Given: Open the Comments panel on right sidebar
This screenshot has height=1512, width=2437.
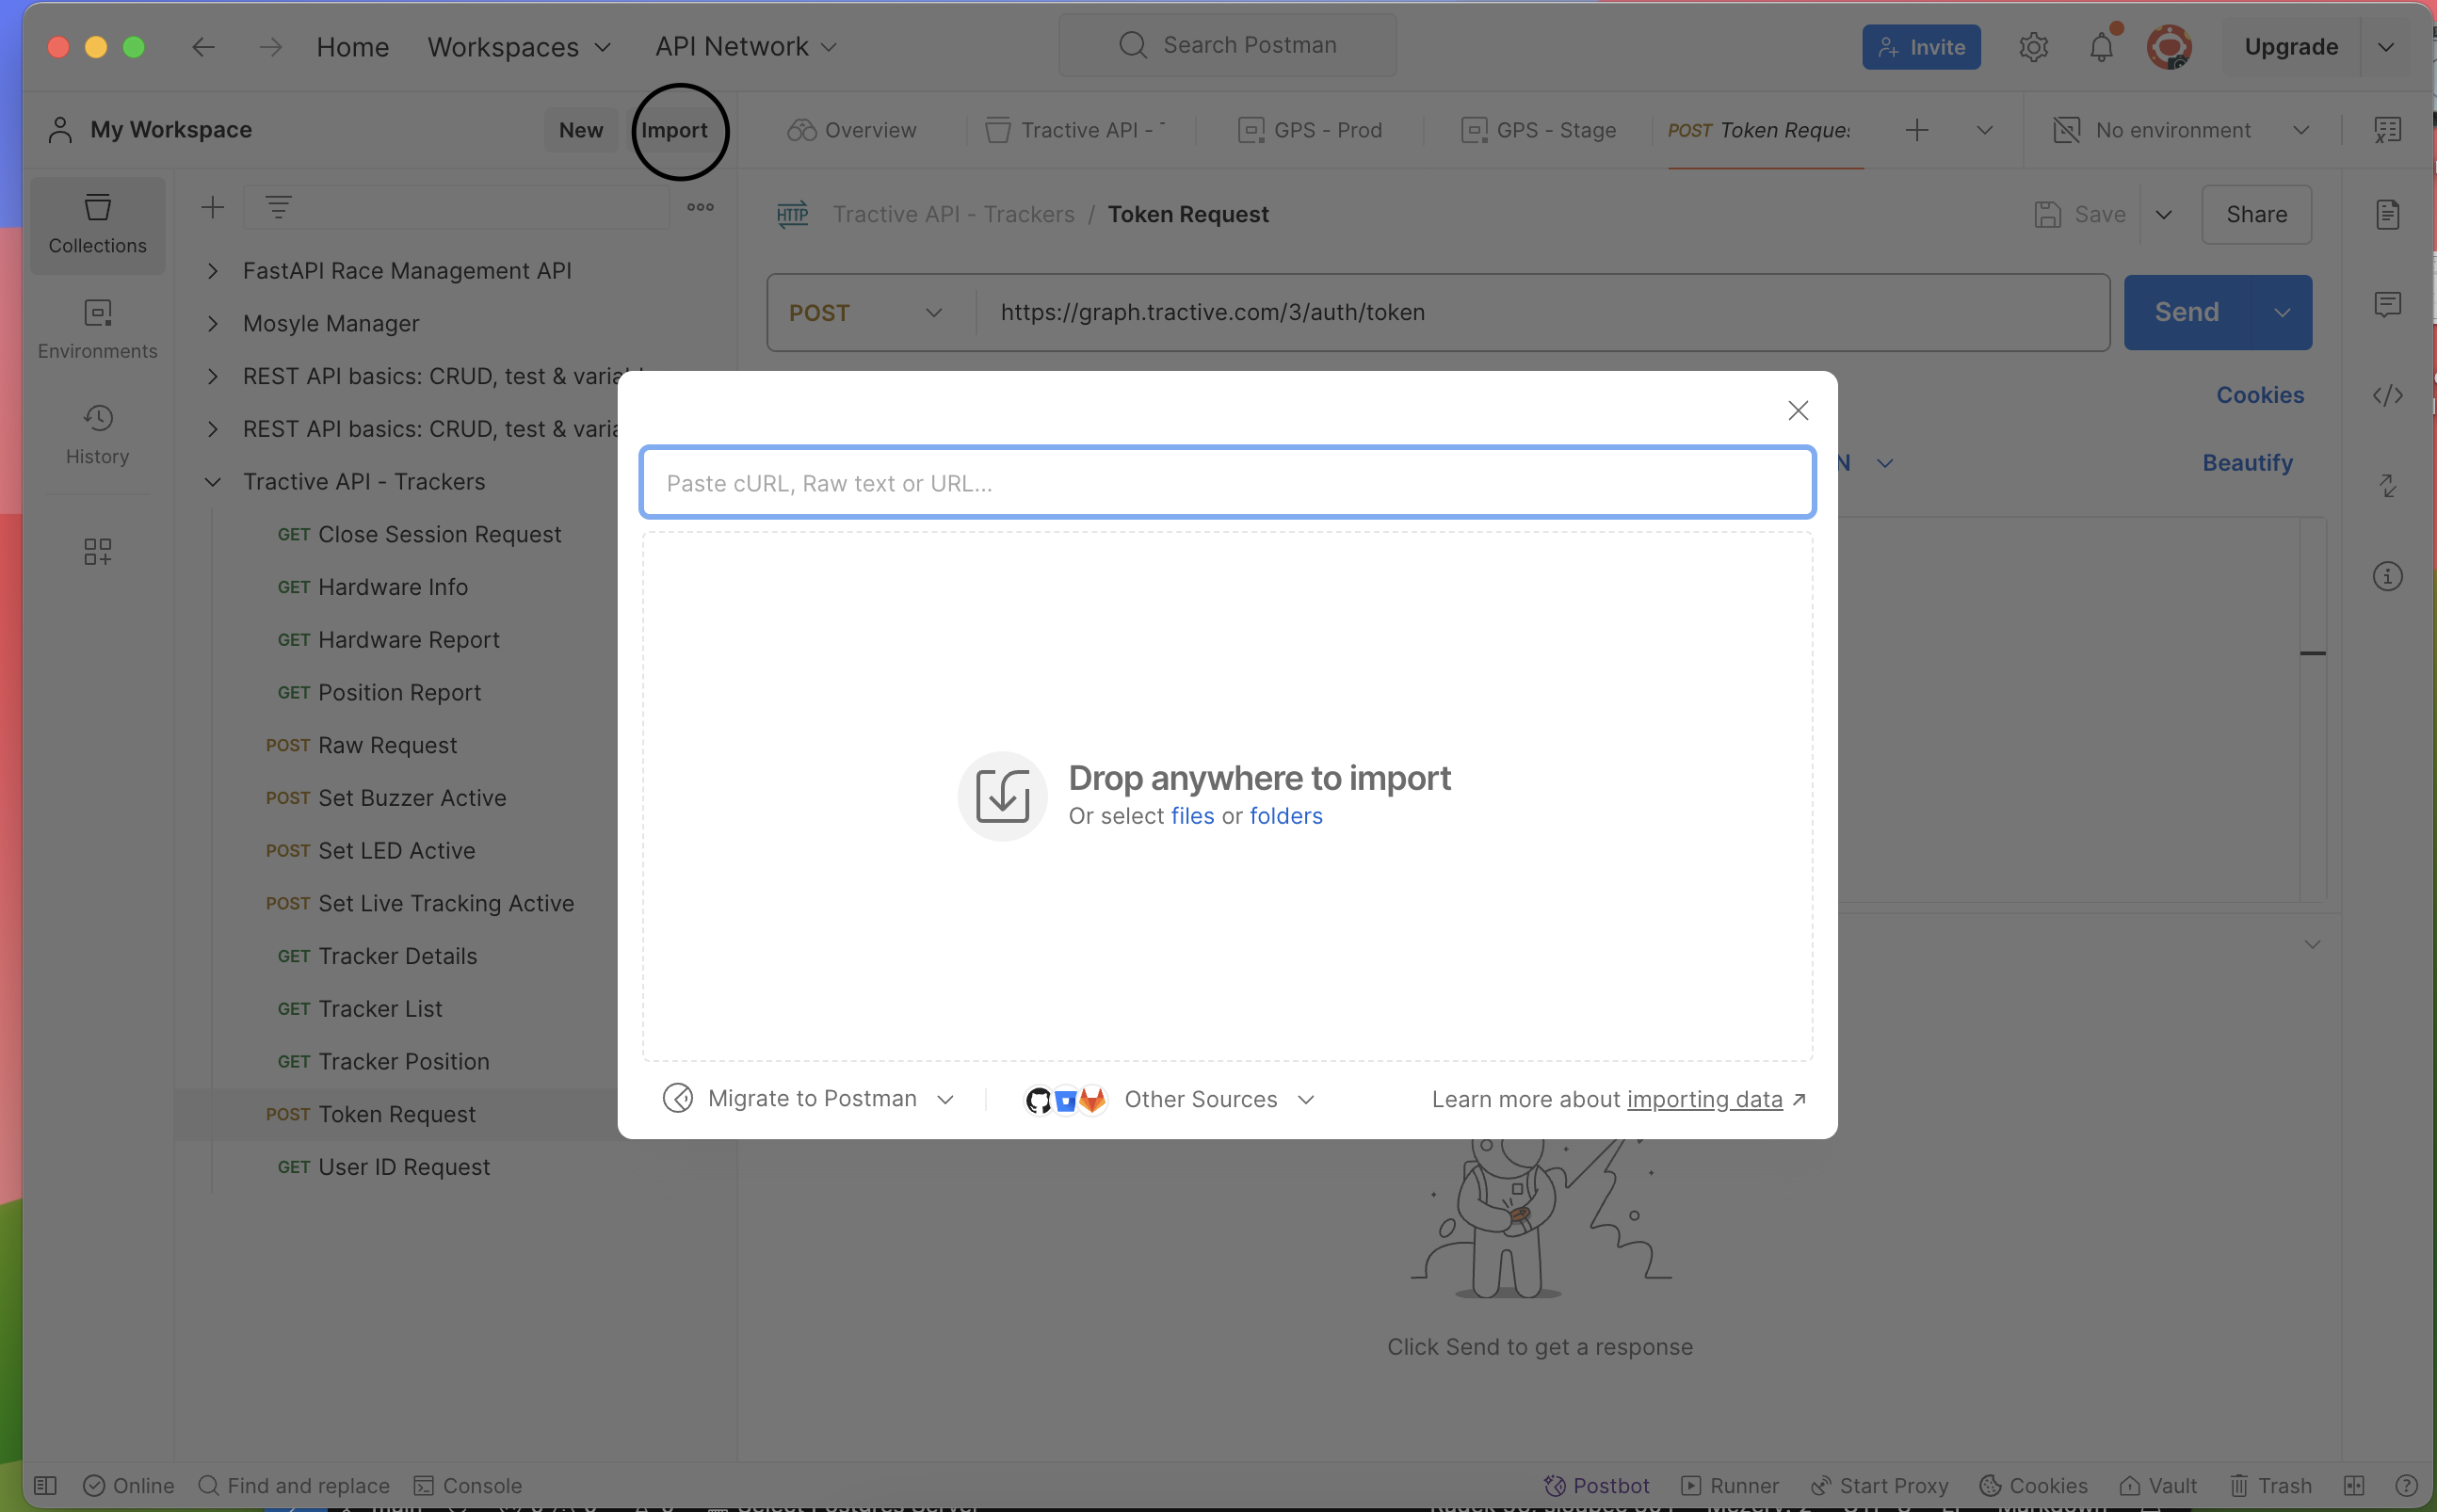Looking at the screenshot, I should tap(2388, 305).
